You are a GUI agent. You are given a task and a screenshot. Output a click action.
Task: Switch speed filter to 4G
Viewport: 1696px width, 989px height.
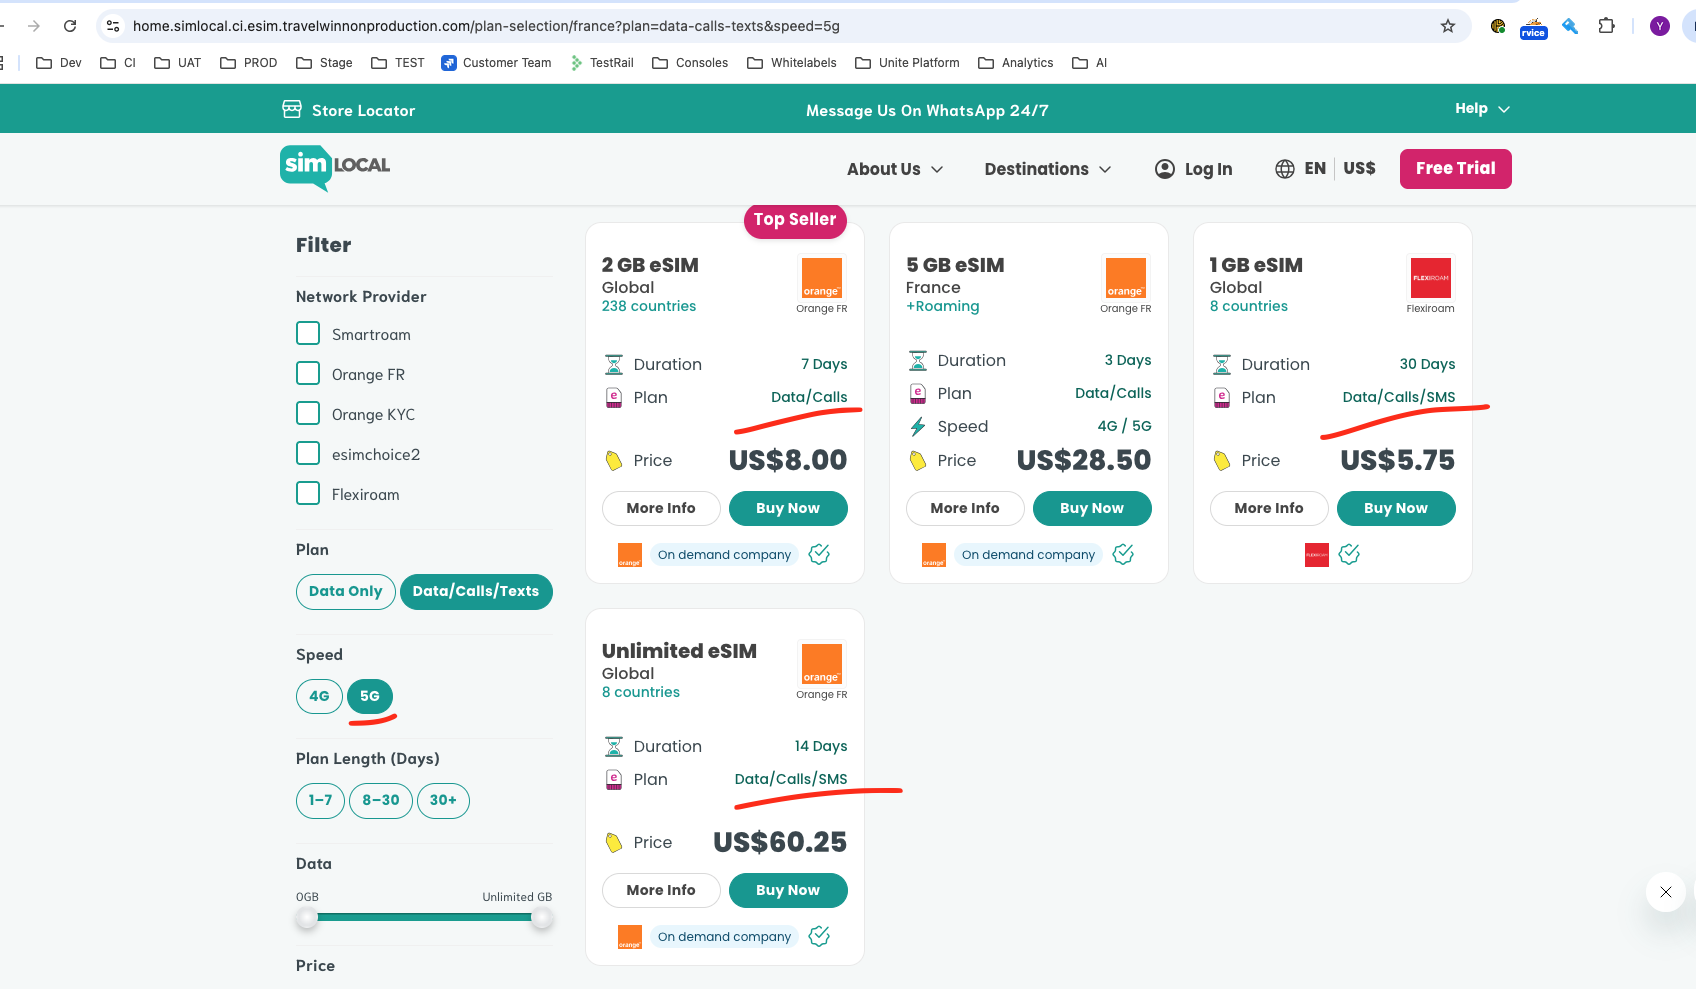tap(319, 696)
